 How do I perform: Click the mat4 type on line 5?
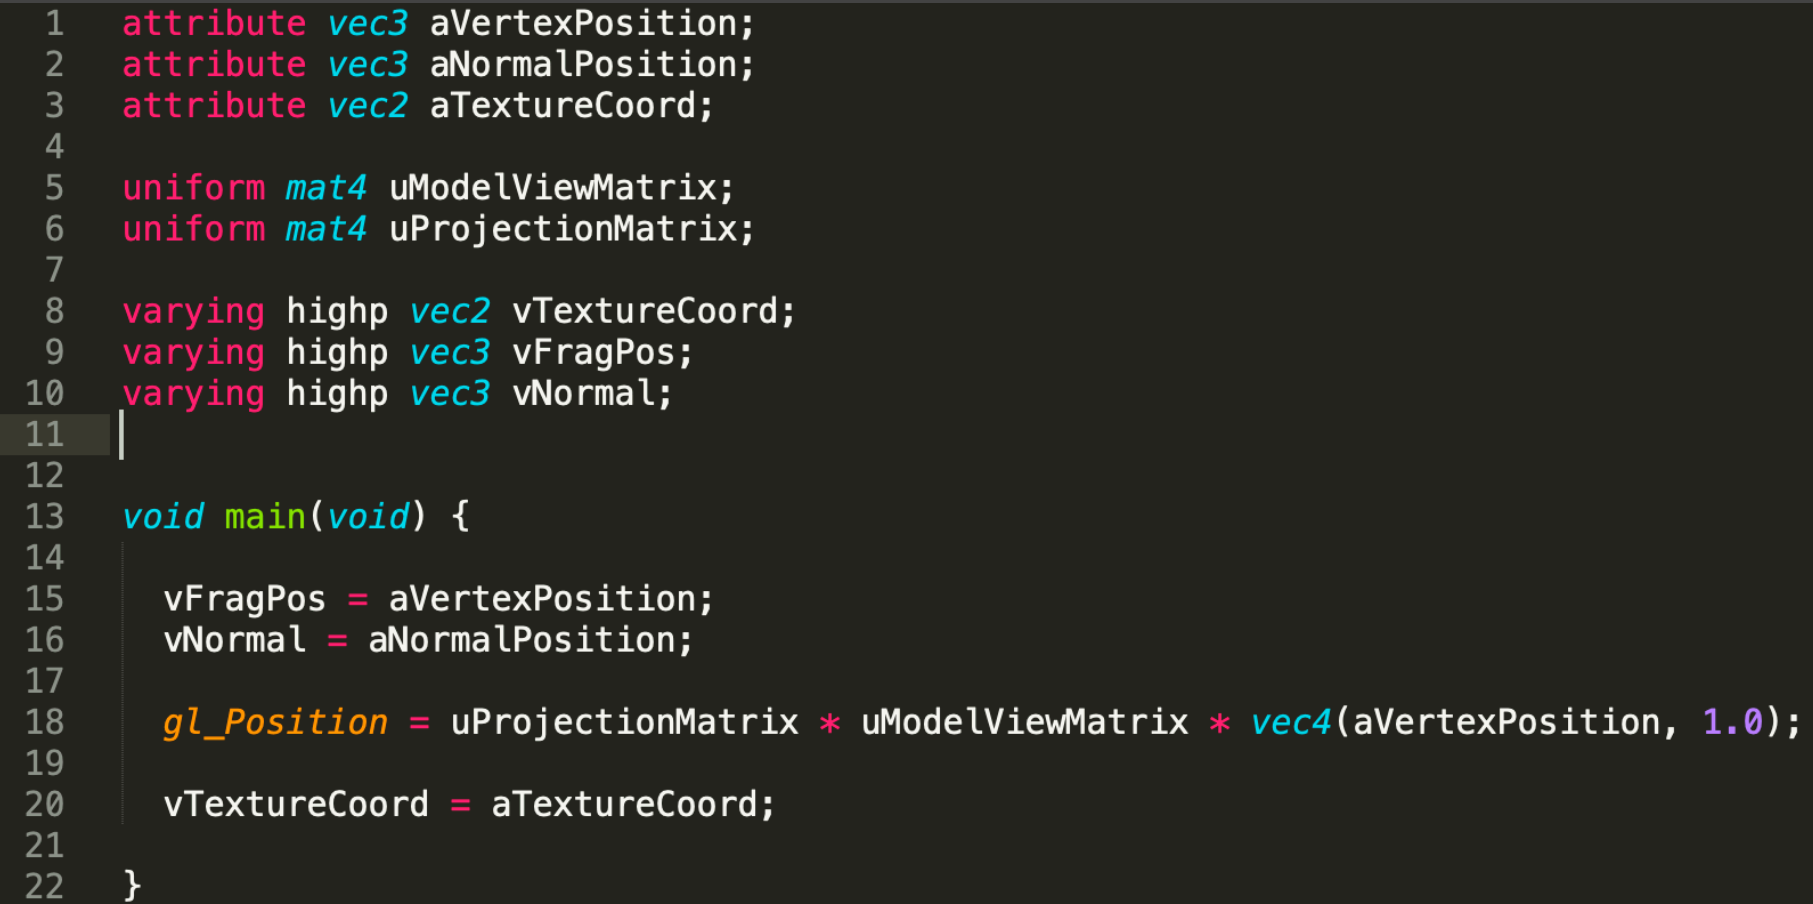(327, 187)
